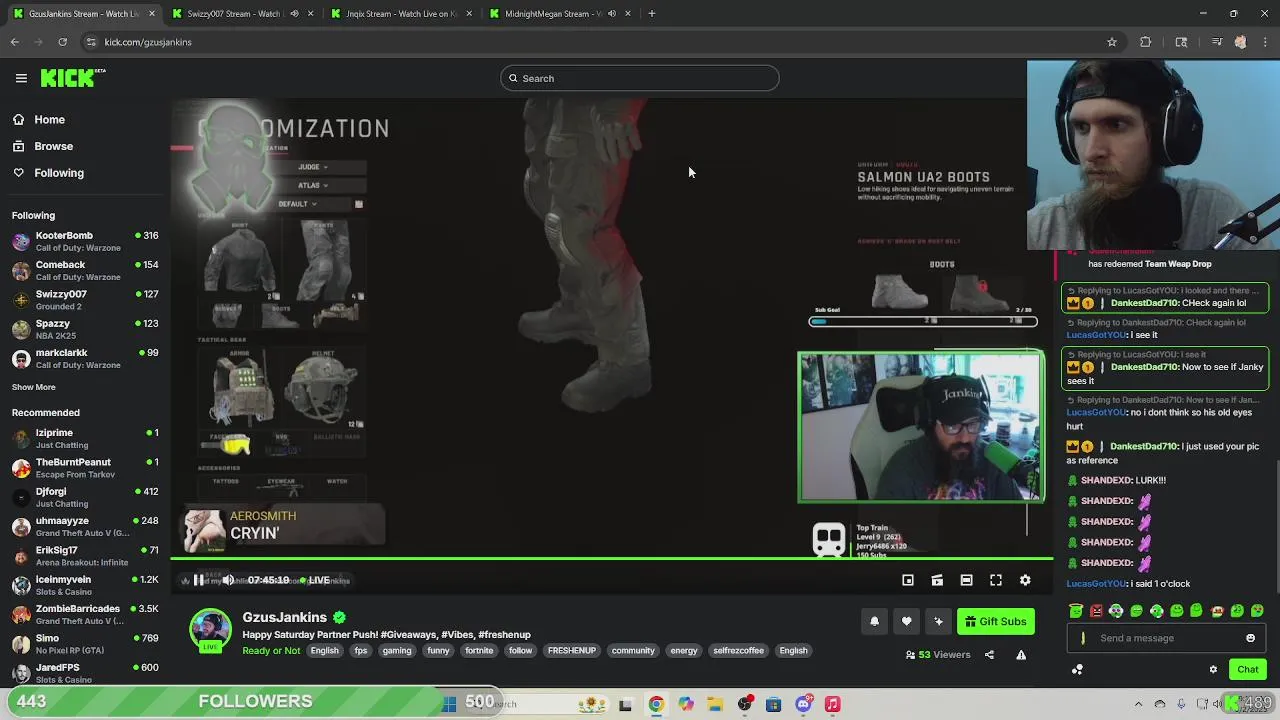
Task: Toggle notification bell for channel
Action: [x=874, y=622]
